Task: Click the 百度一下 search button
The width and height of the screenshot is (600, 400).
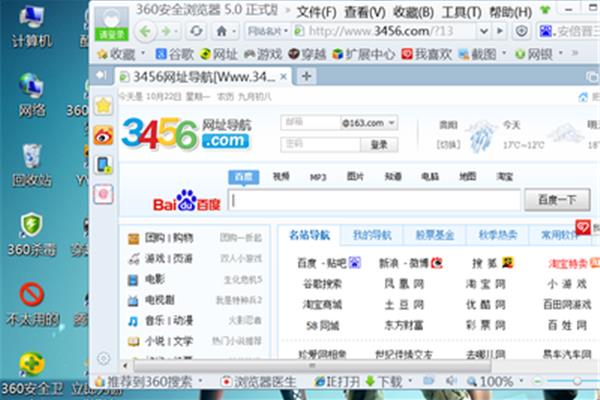Action: point(557,199)
